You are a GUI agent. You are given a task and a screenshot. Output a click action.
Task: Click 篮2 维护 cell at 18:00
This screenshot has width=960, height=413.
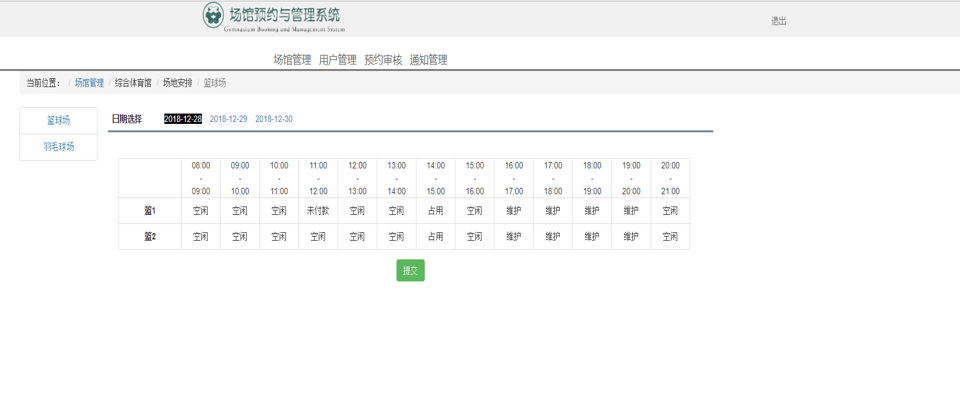coord(592,237)
